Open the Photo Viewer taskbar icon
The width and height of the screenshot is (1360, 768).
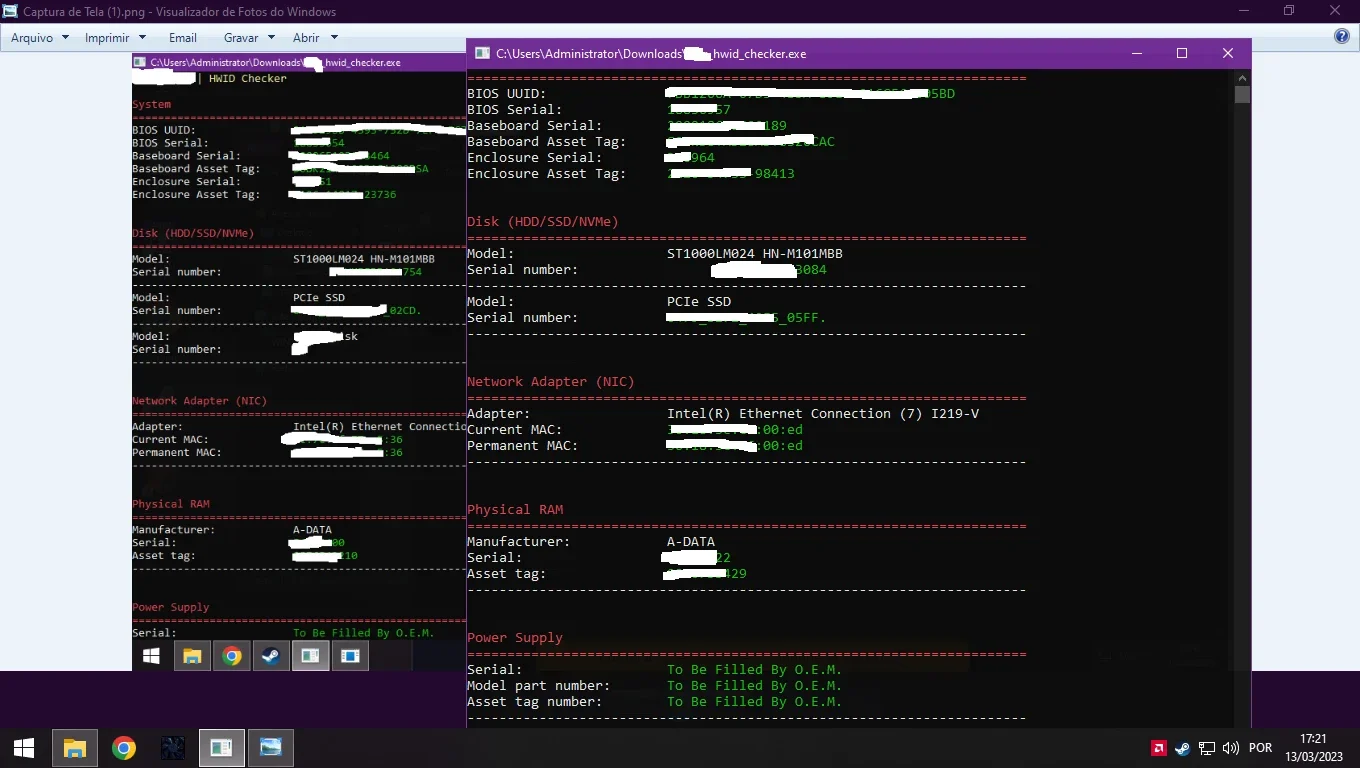coord(271,747)
